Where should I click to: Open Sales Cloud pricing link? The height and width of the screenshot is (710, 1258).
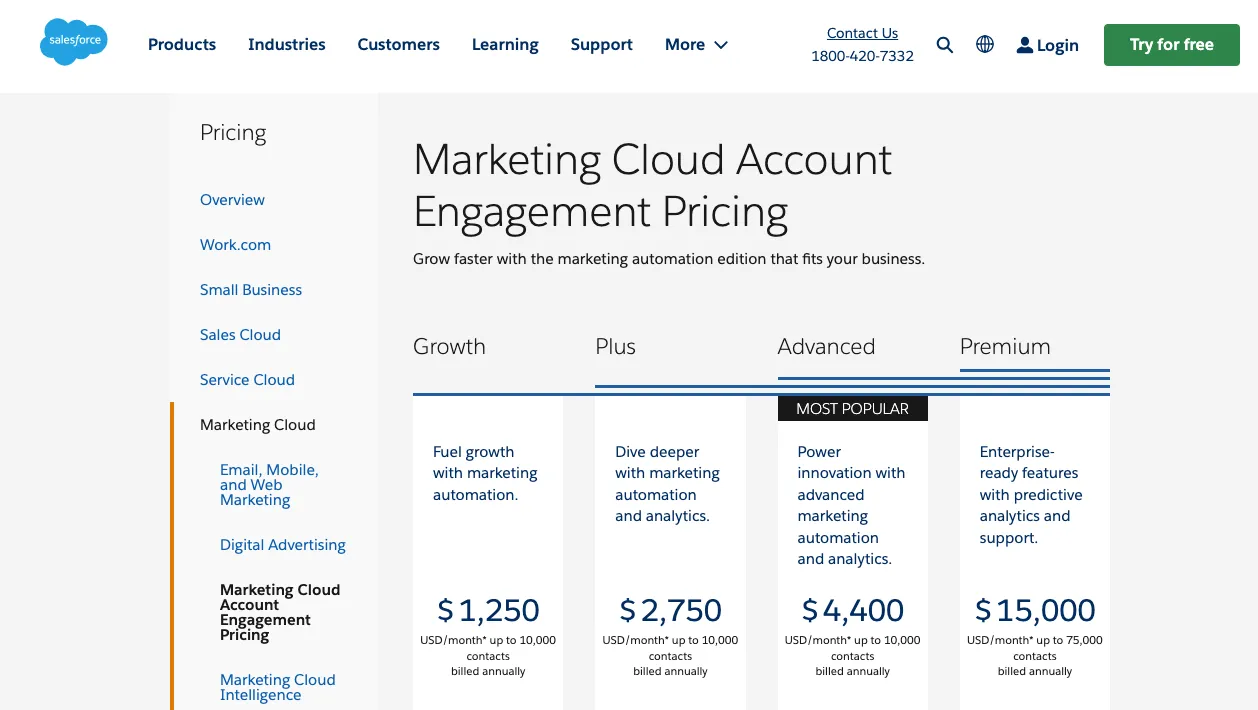click(x=240, y=335)
